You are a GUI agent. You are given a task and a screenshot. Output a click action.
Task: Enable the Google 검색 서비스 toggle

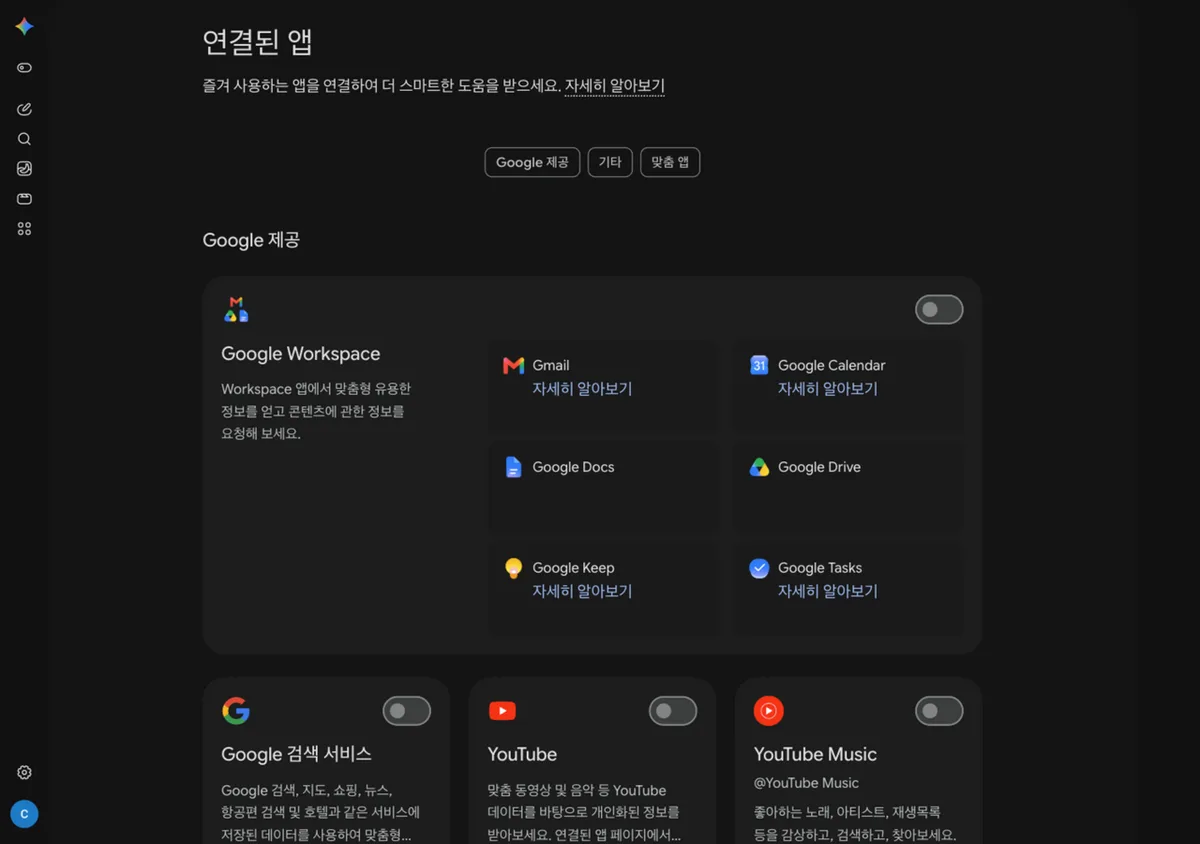tap(407, 711)
